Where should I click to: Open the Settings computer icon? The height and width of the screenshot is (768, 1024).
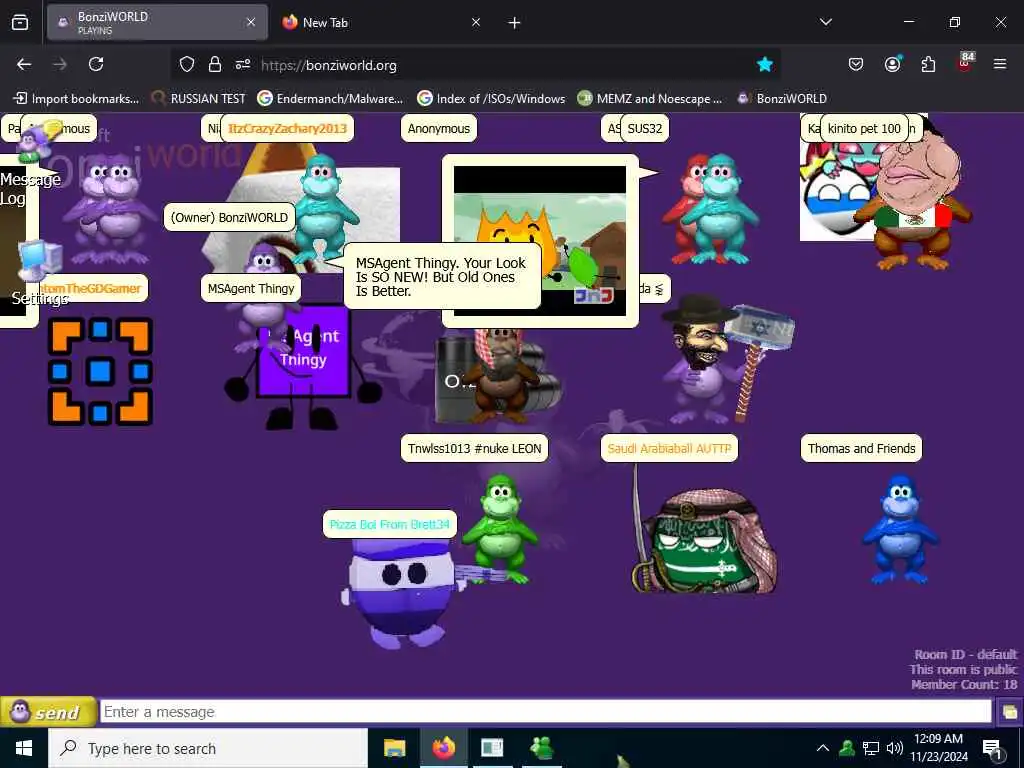[40, 273]
